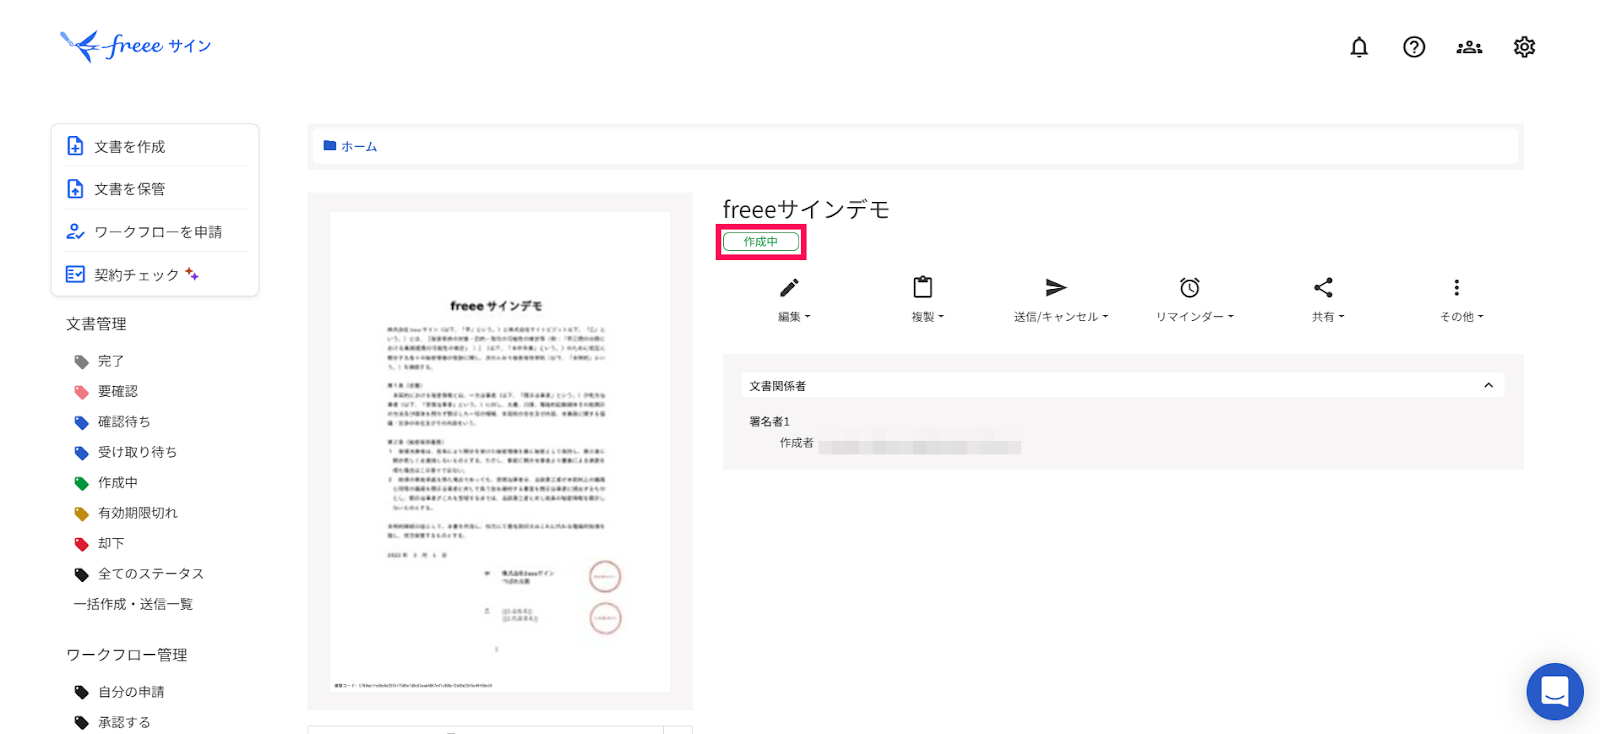Click the 文書を保管 upload icon

[x=75, y=188]
